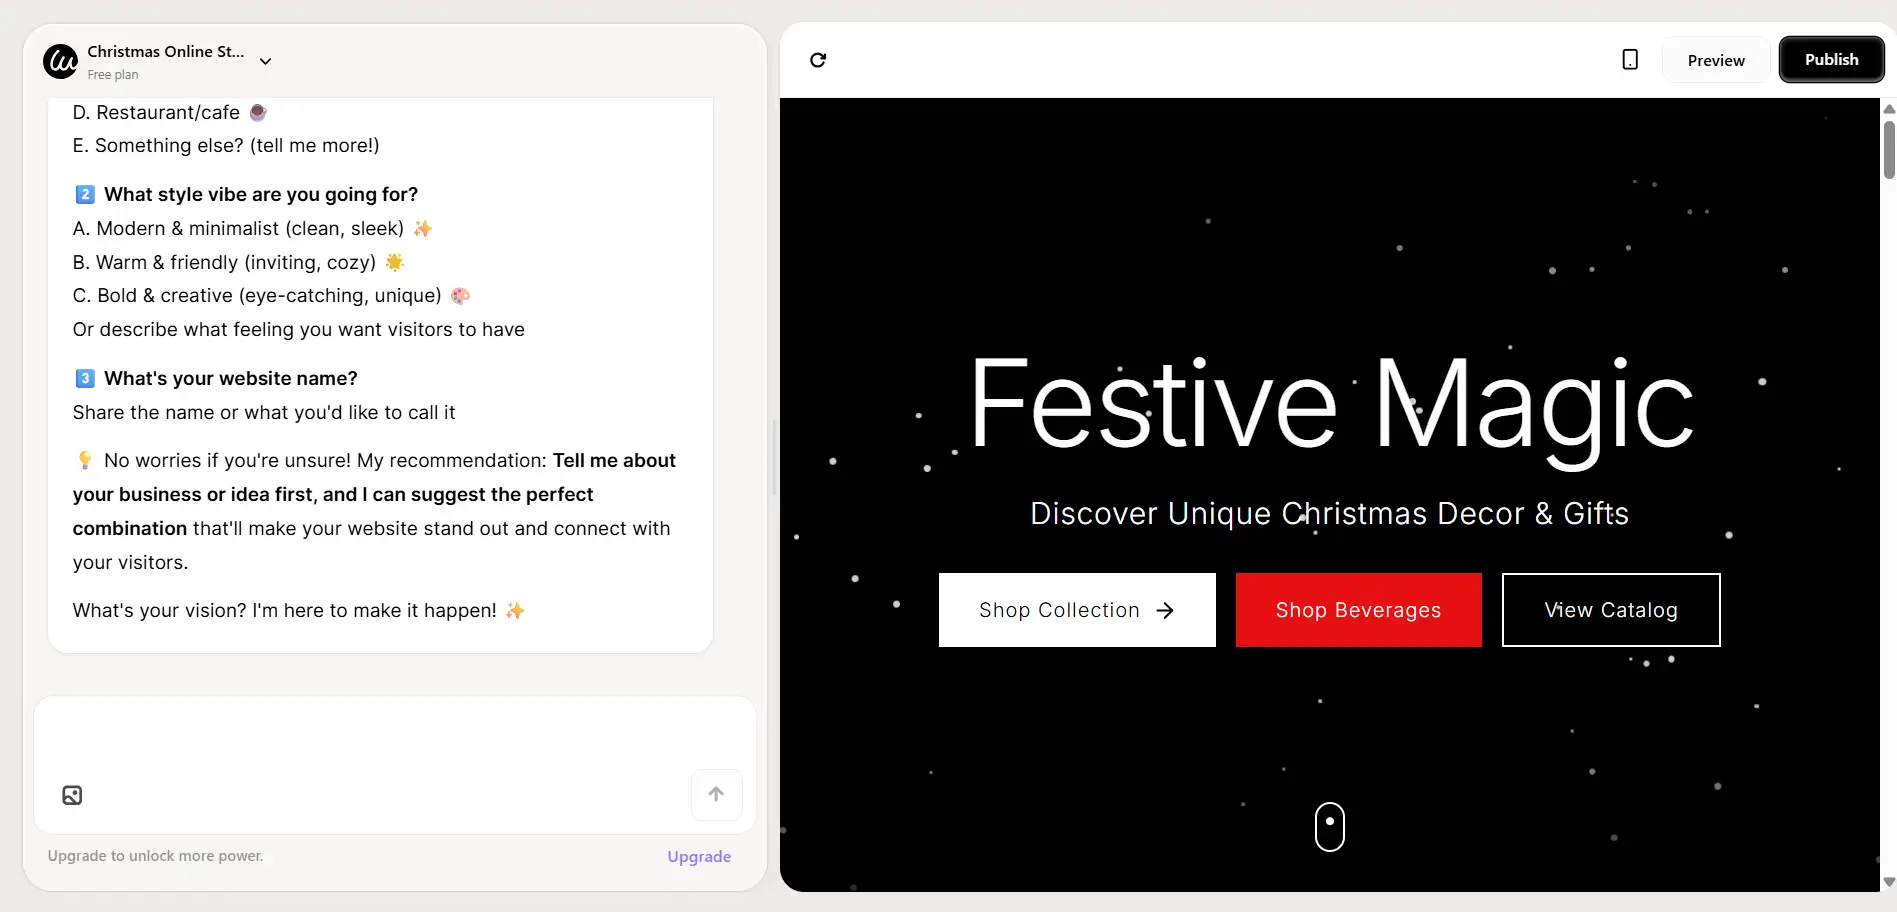Click the red Shop Beverages button
This screenshot has width=1897, height=912.
[x=1358, y=610]
